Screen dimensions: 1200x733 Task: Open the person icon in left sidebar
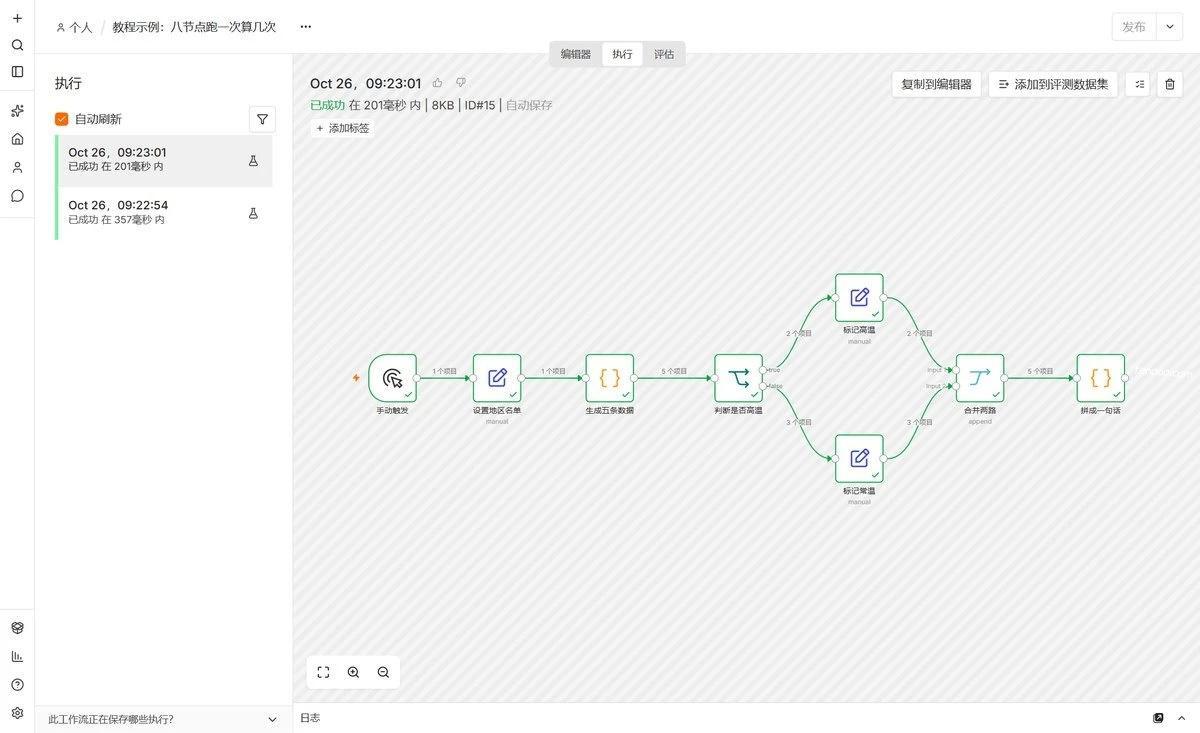pos(17,167)
